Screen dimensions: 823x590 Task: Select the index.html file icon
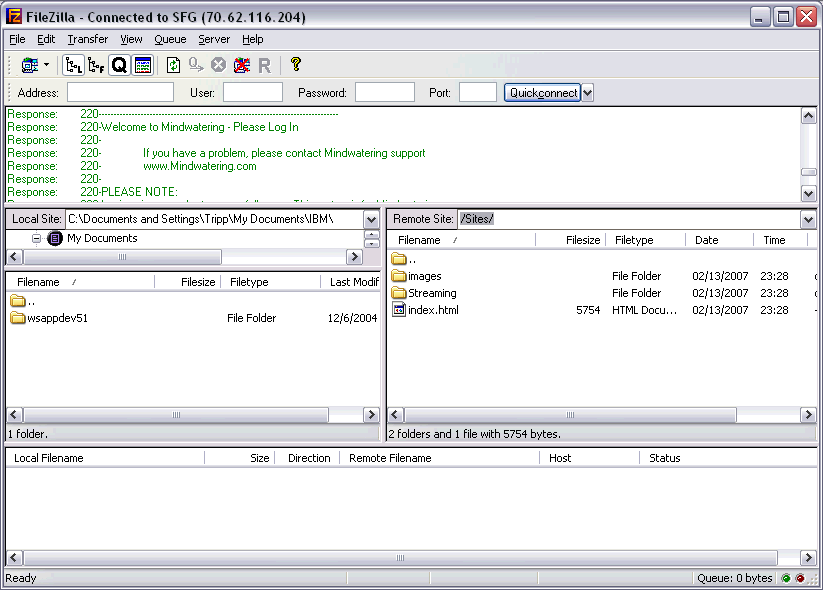coord(398,310)
